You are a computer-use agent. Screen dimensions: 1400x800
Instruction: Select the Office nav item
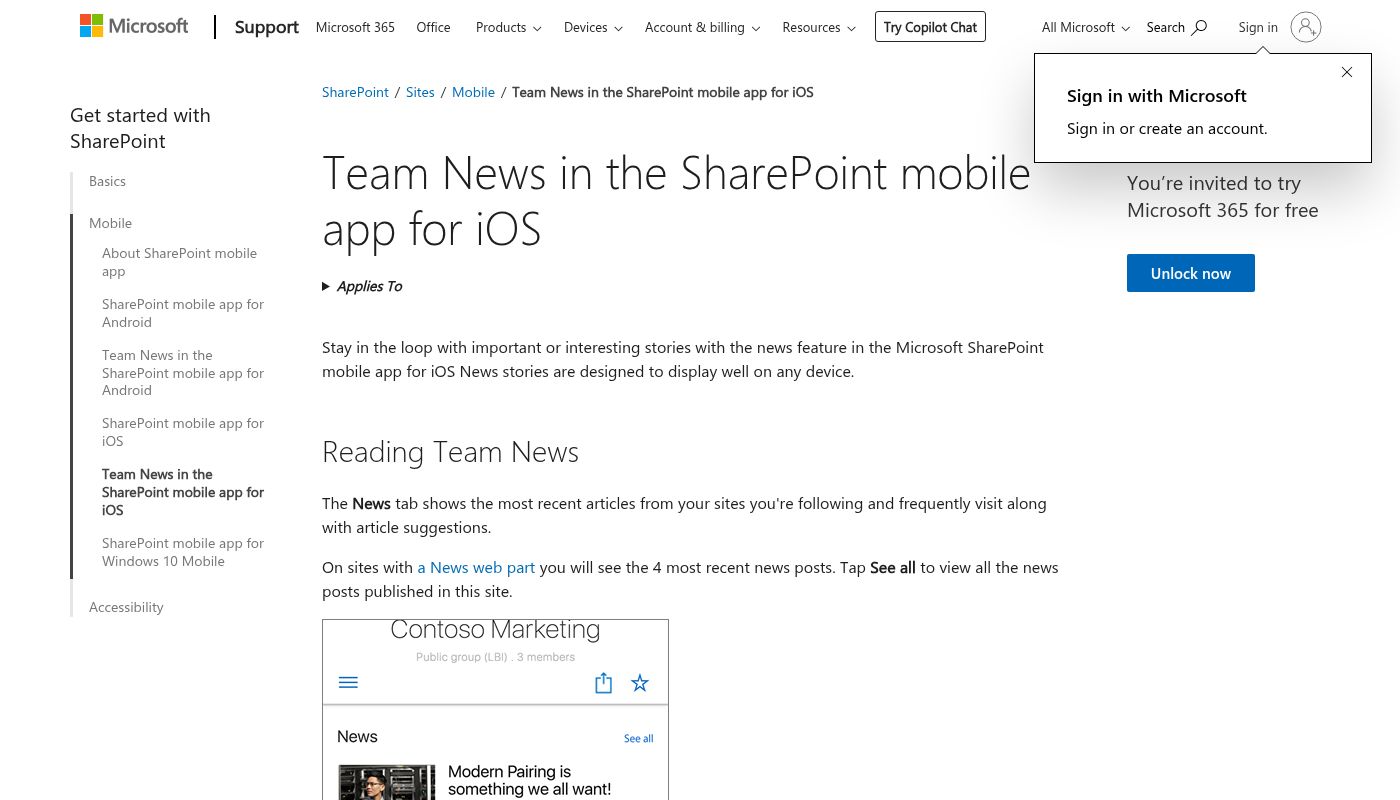coord(433,27)
